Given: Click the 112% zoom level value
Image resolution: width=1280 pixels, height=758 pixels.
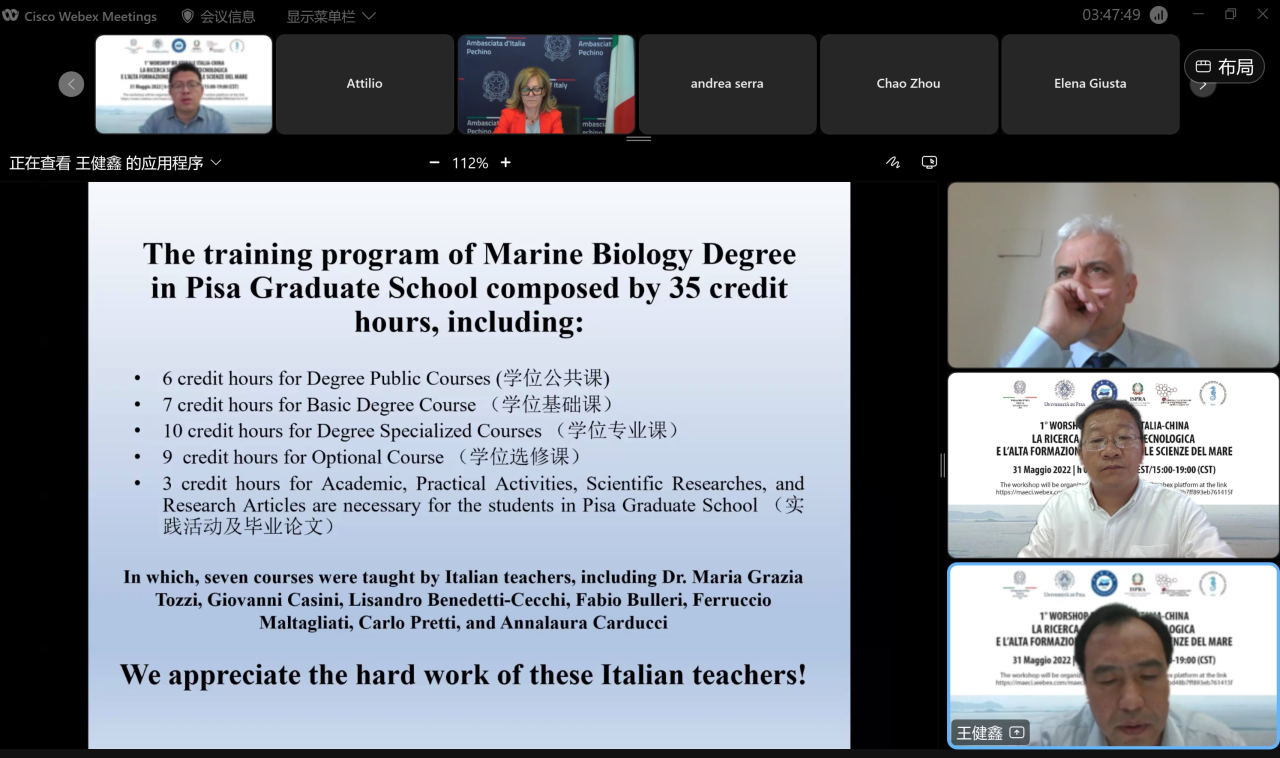Looking at the screenshot, I should [470, 163].
